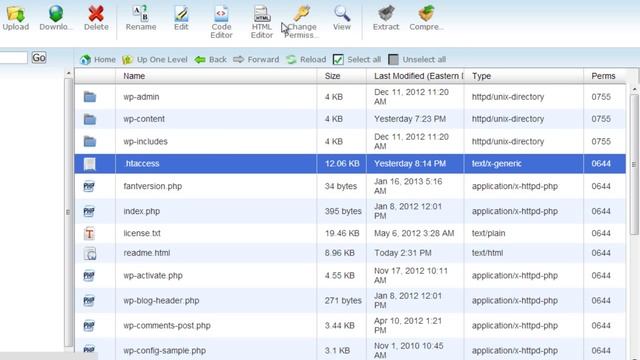Click the Extract archive icon
This screenshot has width=640, height=360.
(386, 14)
